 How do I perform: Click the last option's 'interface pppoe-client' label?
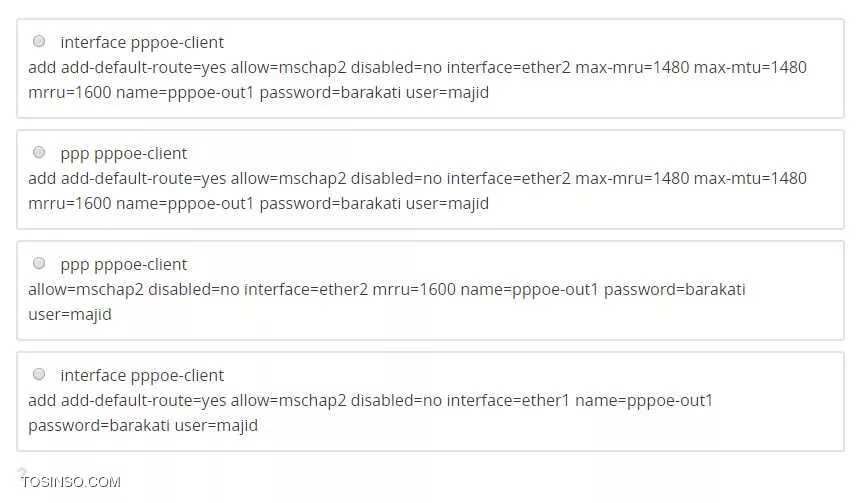tap(142, 376)
